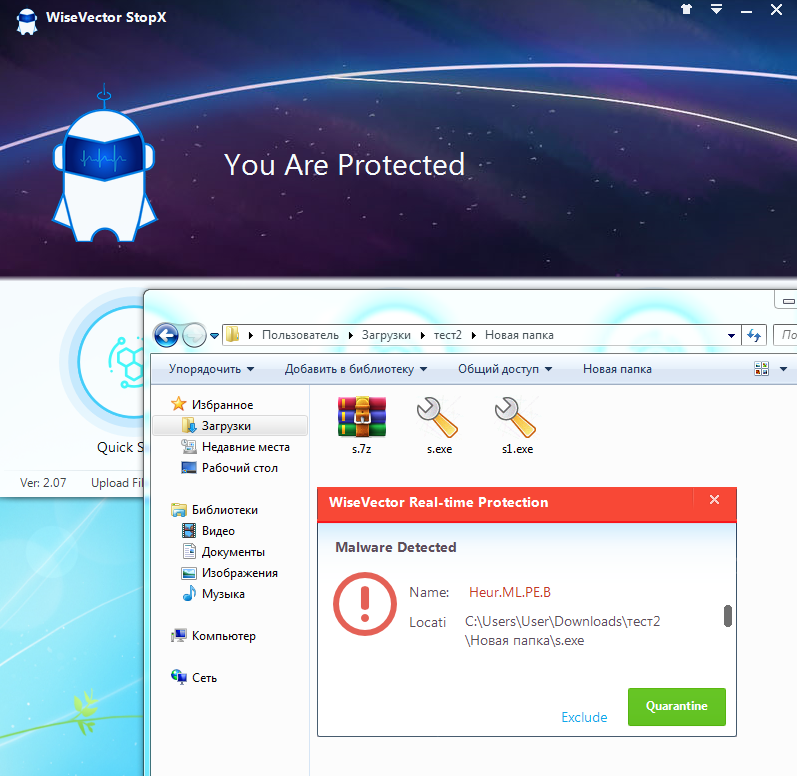This screenshot has height=776, width=797.
Task: Click the Malware Detected heading
Action: pos(395,547)
